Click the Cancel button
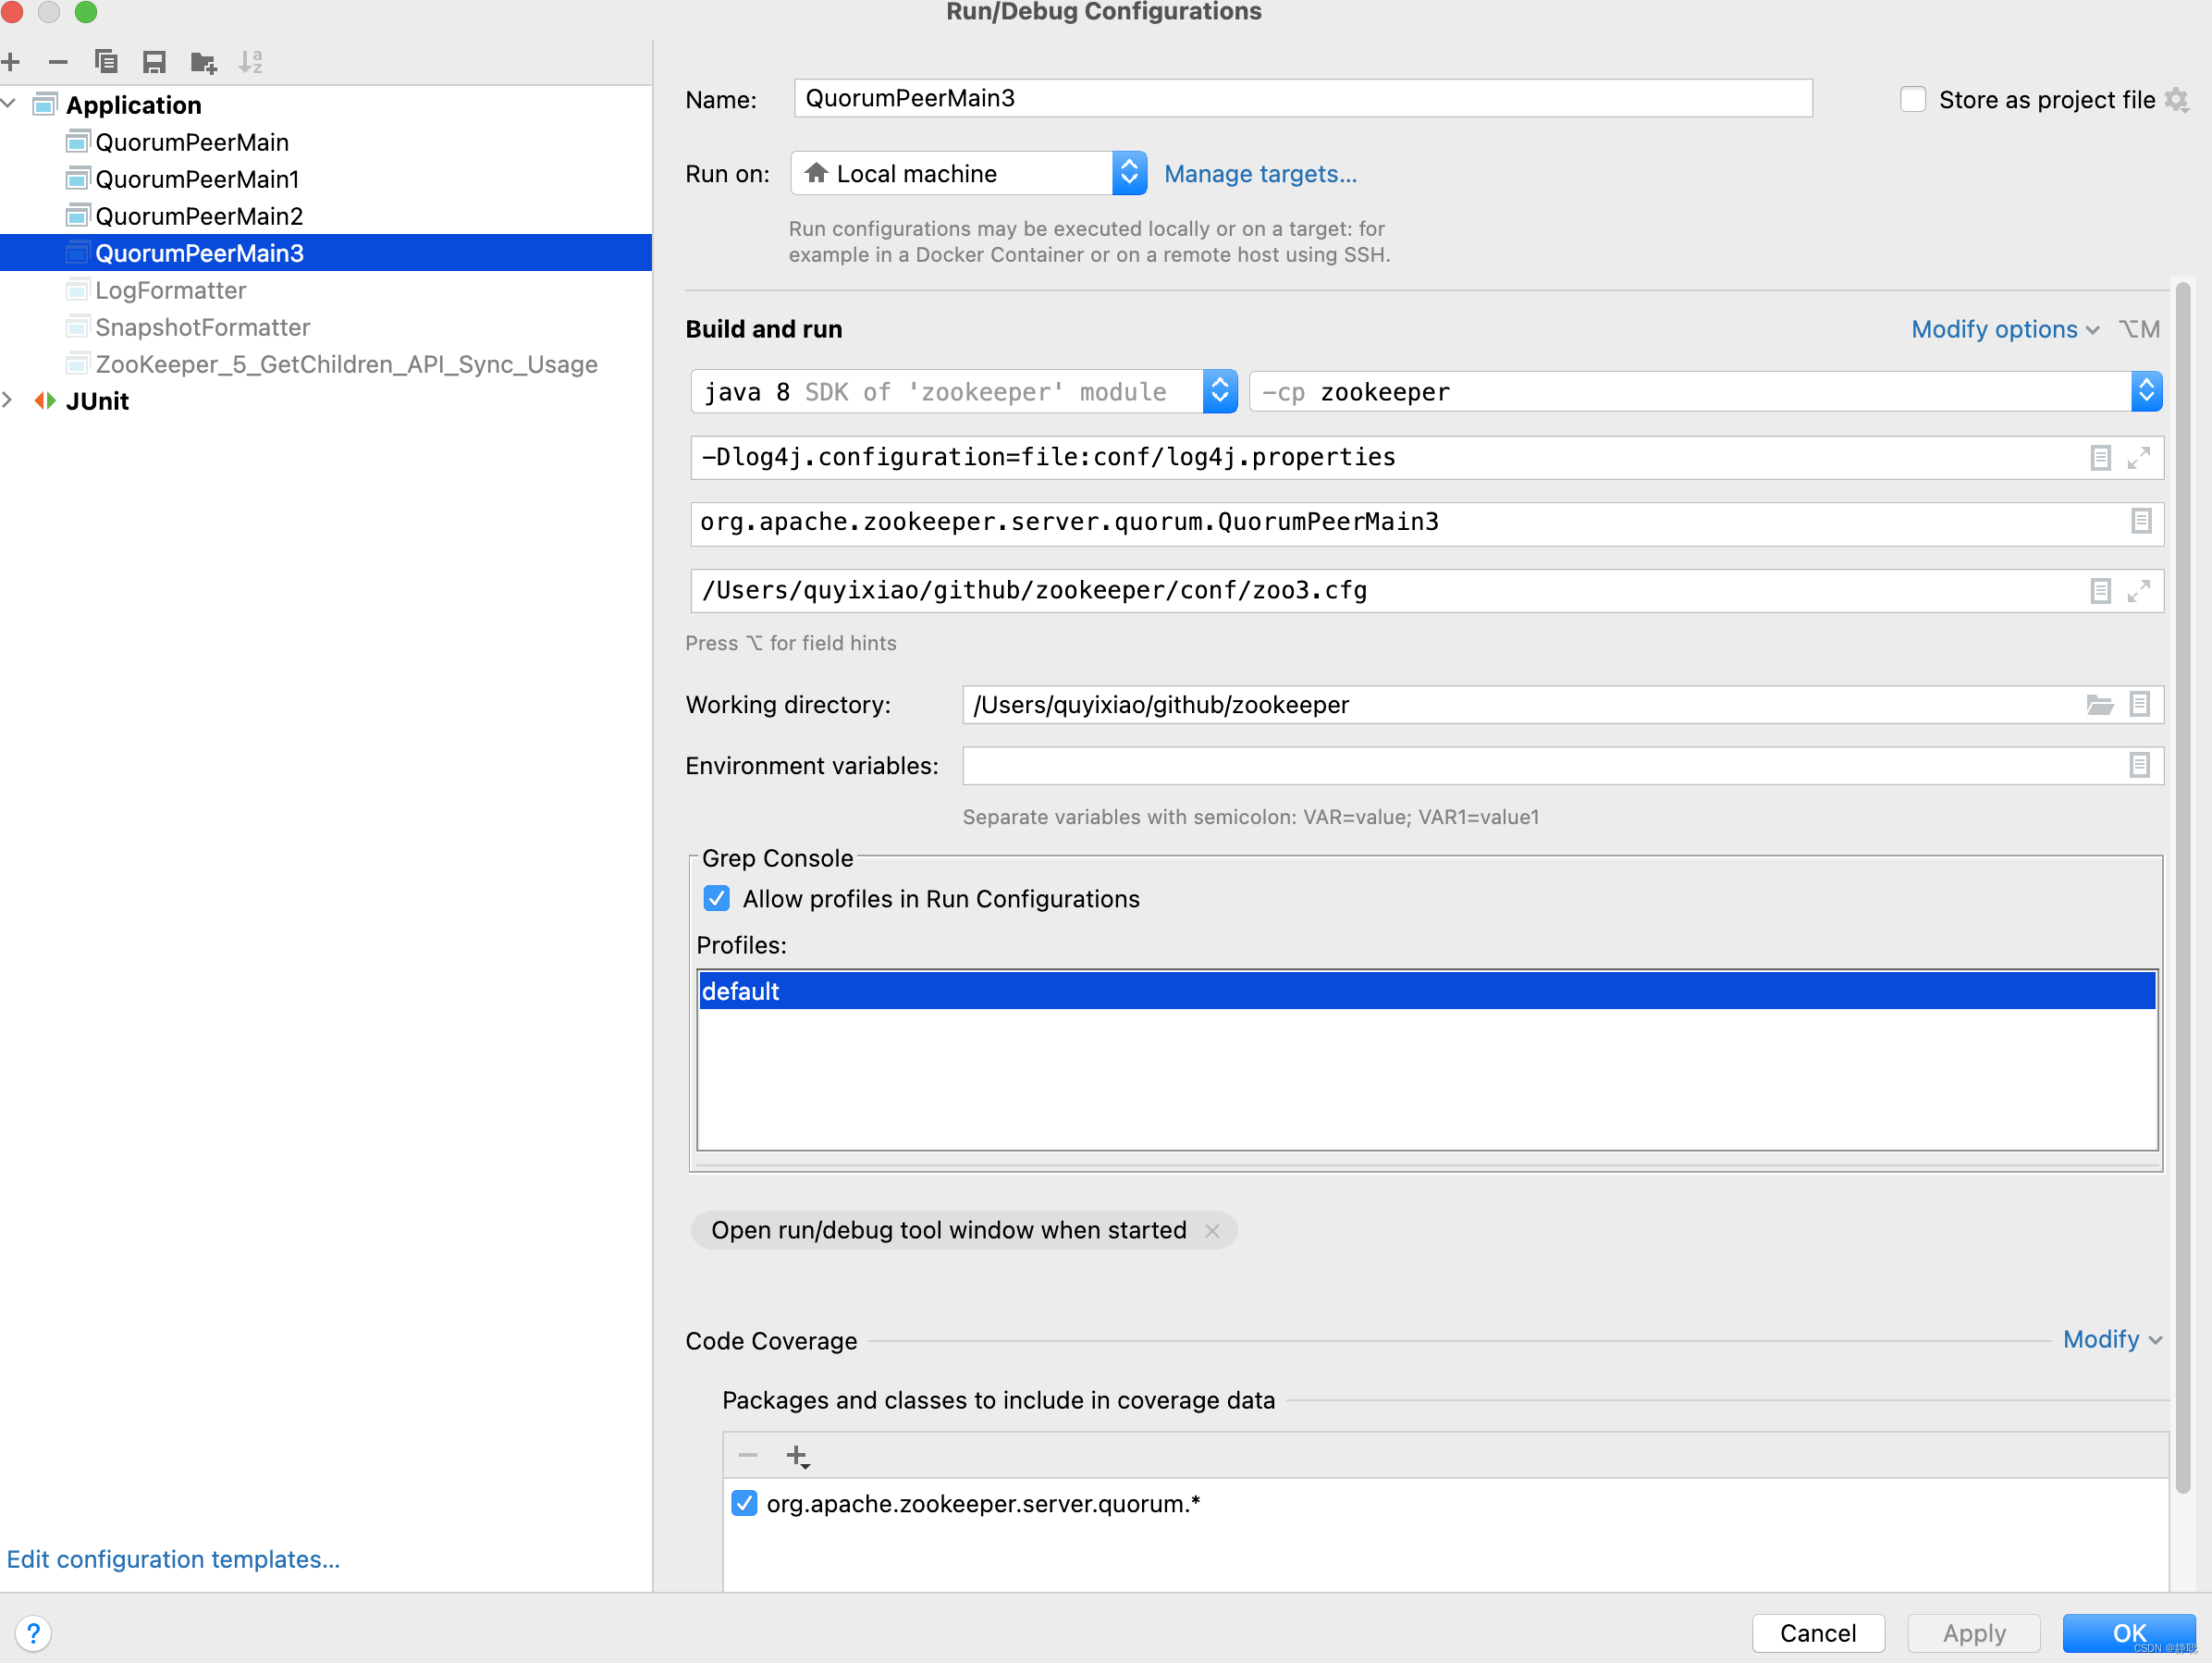This screenshot has width=2212, height=1663. tap(1817, 1633)
